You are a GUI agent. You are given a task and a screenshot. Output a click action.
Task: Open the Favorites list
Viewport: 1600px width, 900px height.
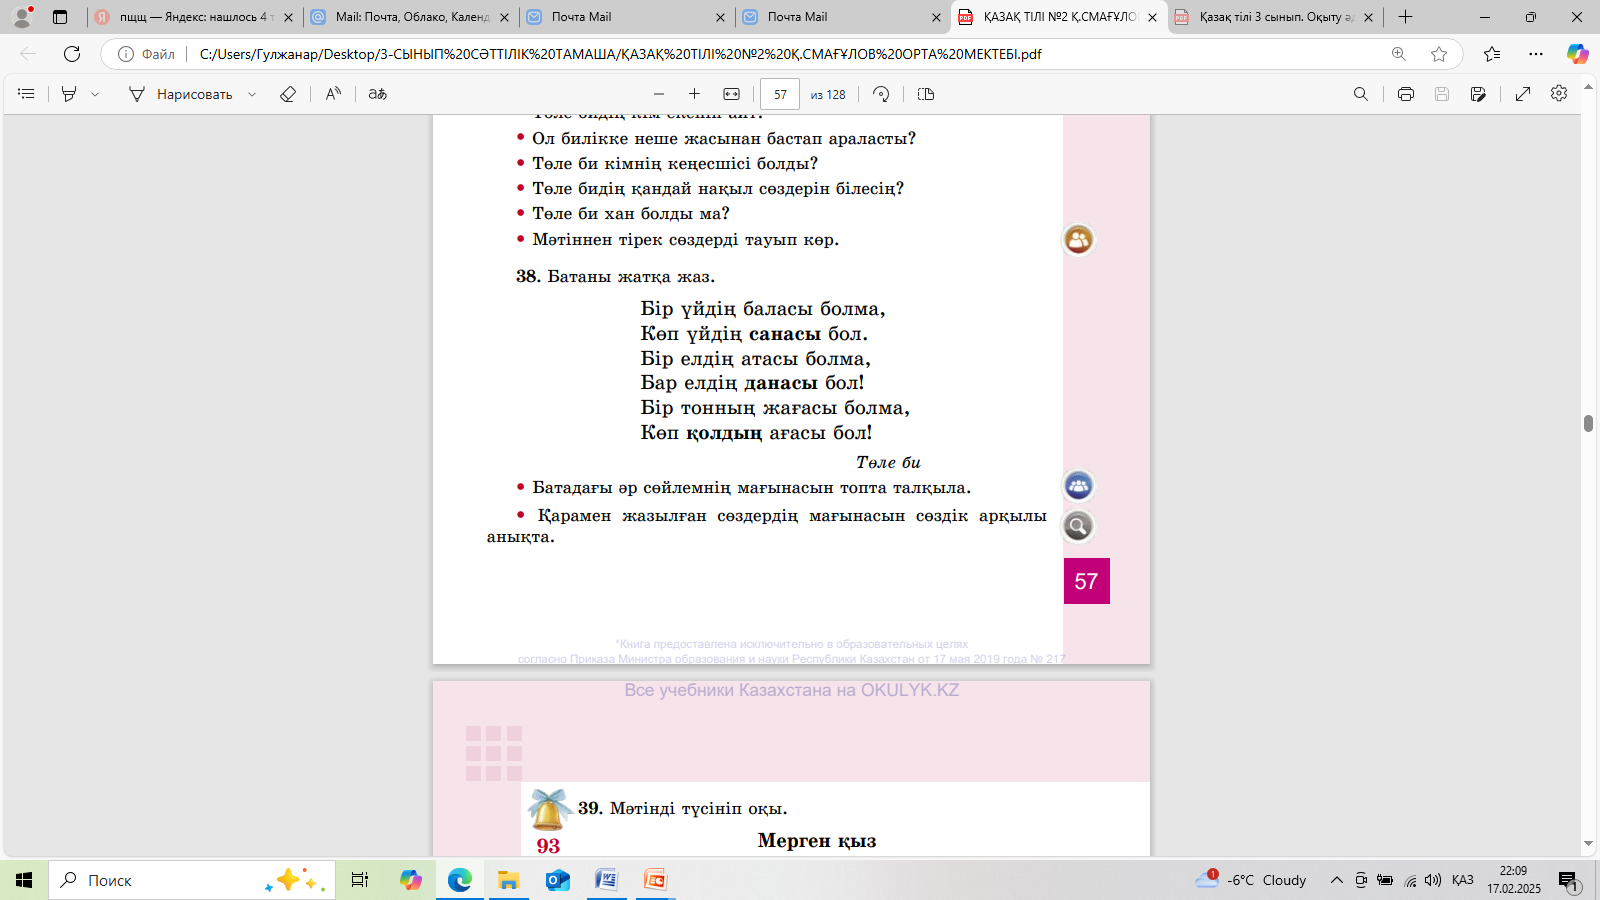point(1492,54)
